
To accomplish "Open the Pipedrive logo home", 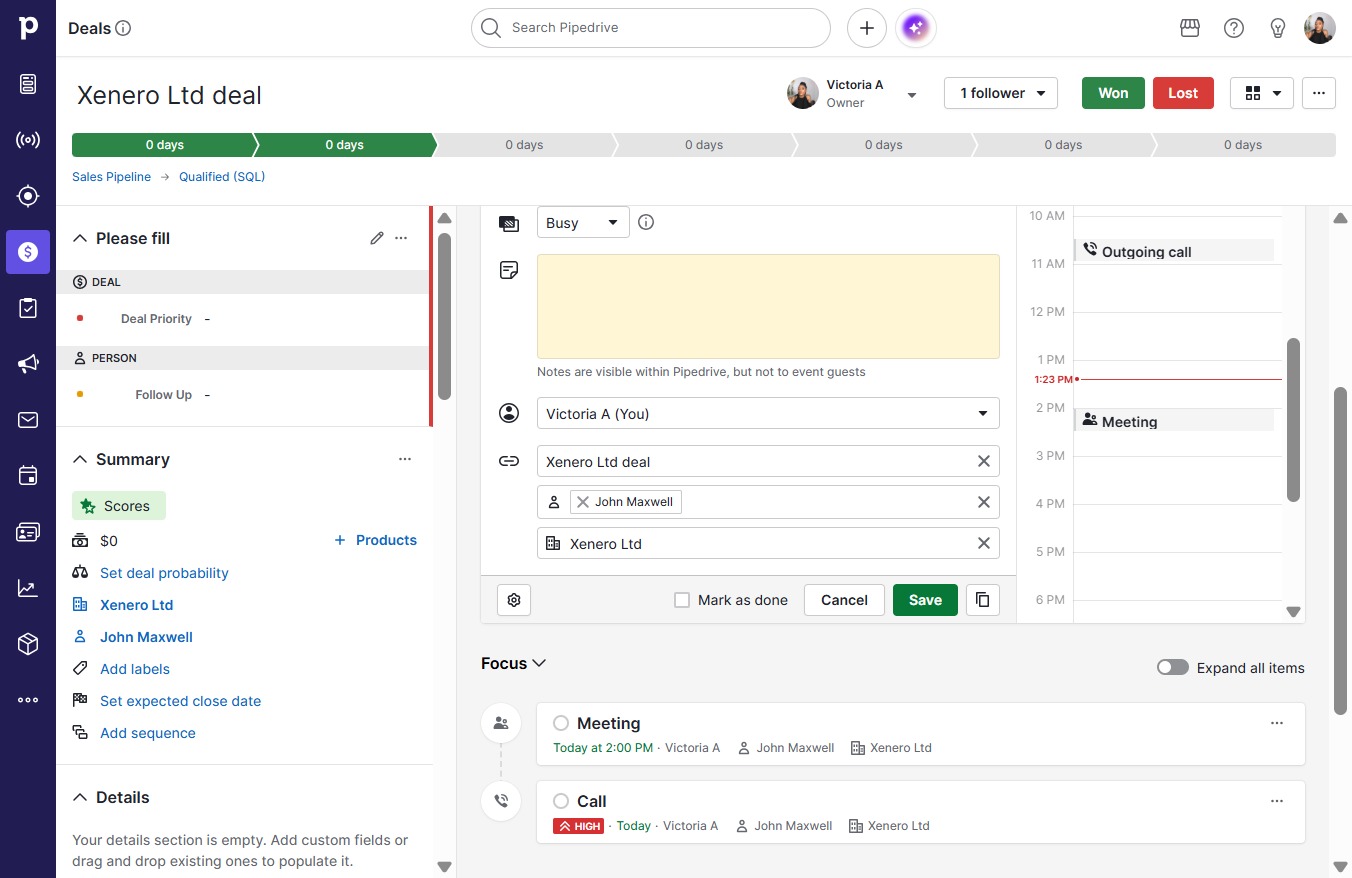I will click(28, 28).
